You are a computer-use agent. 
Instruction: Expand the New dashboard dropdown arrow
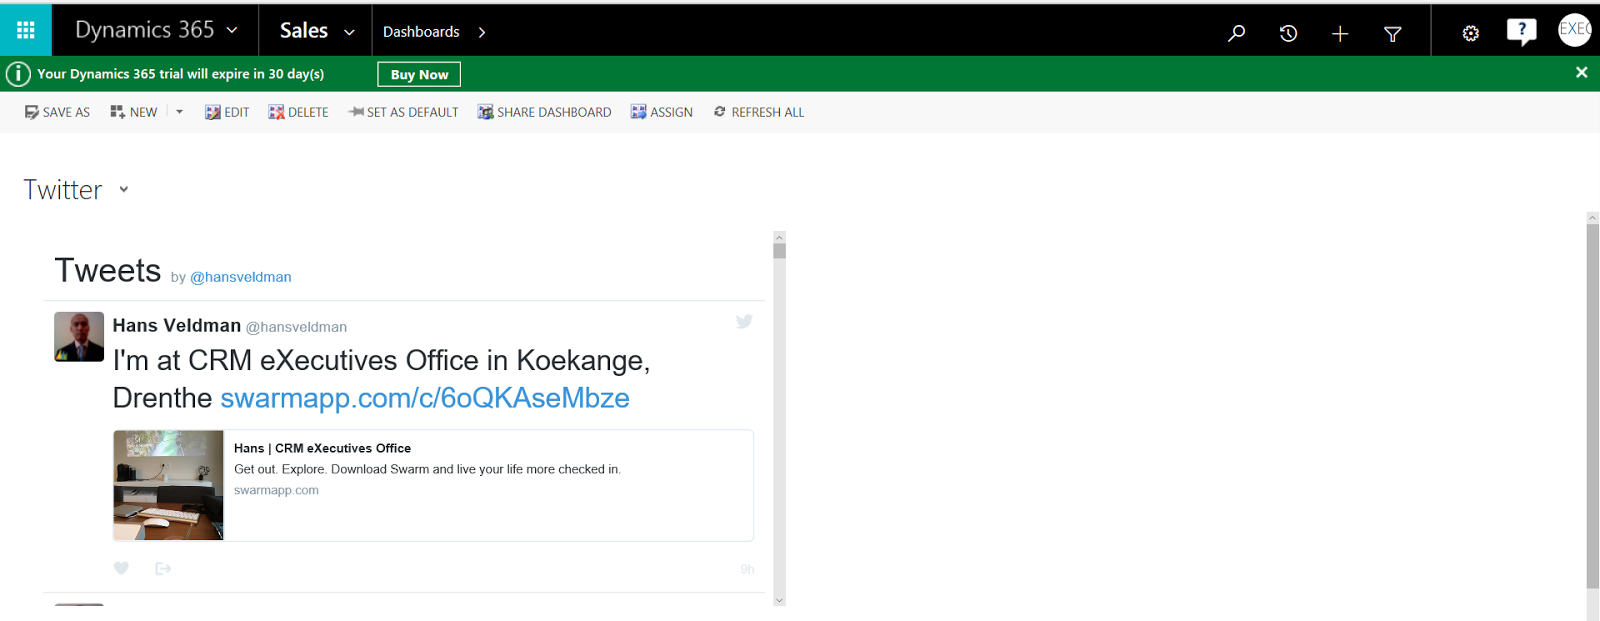(x=180, y=112)
